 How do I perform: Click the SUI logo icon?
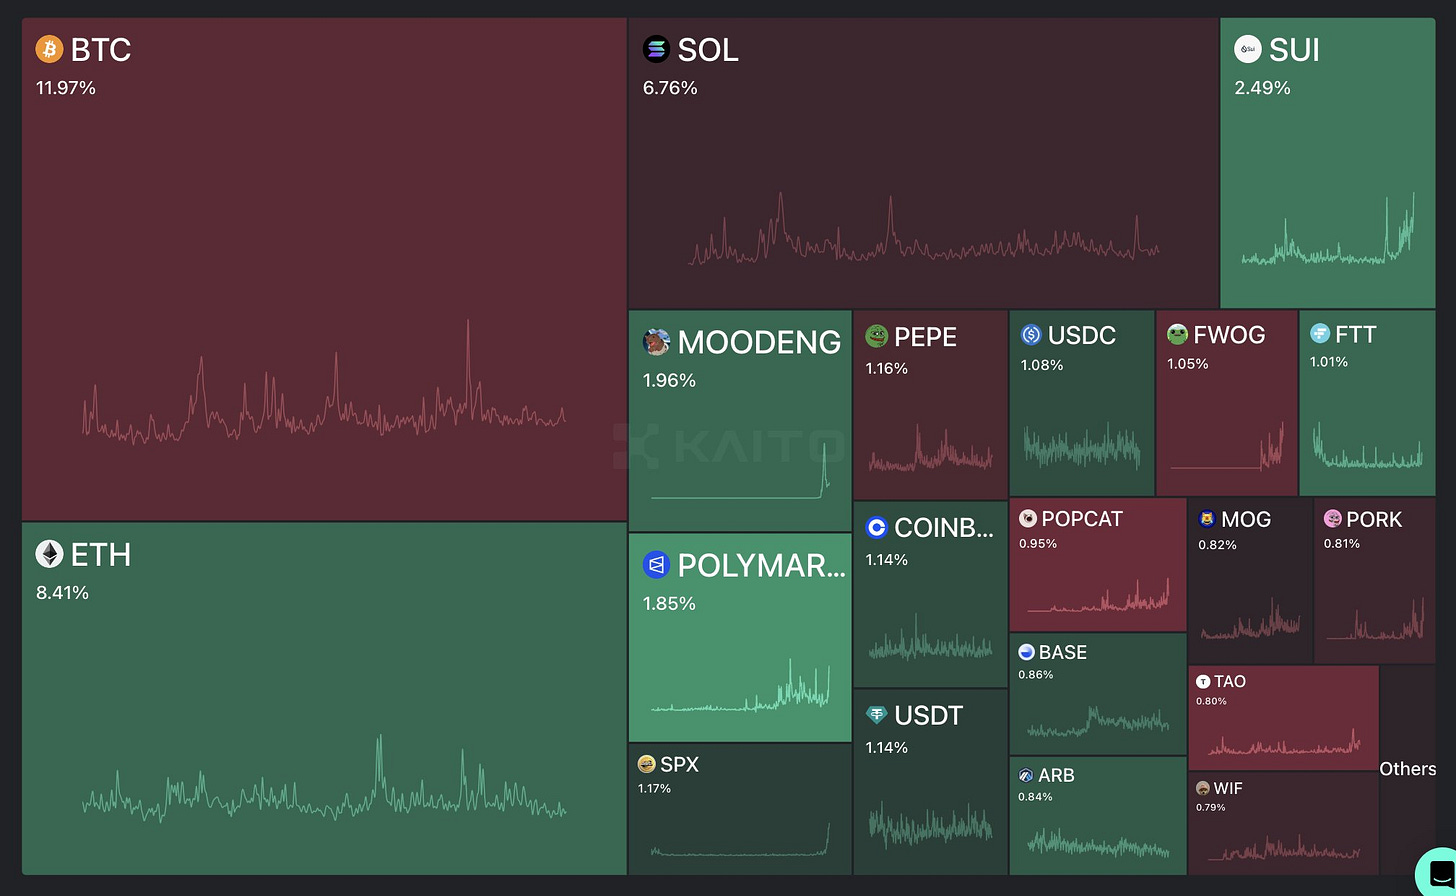click(1248, 49)
